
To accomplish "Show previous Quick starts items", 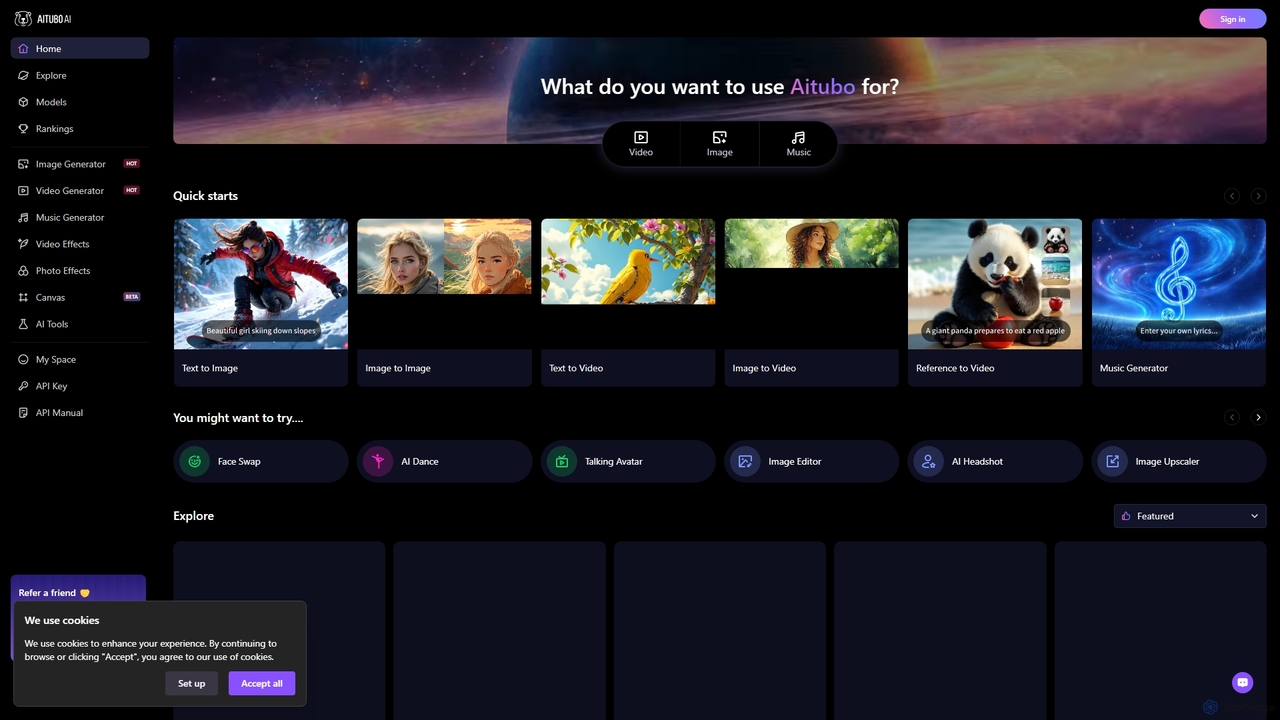I will pyautogui.click(x=1232, y=196).
